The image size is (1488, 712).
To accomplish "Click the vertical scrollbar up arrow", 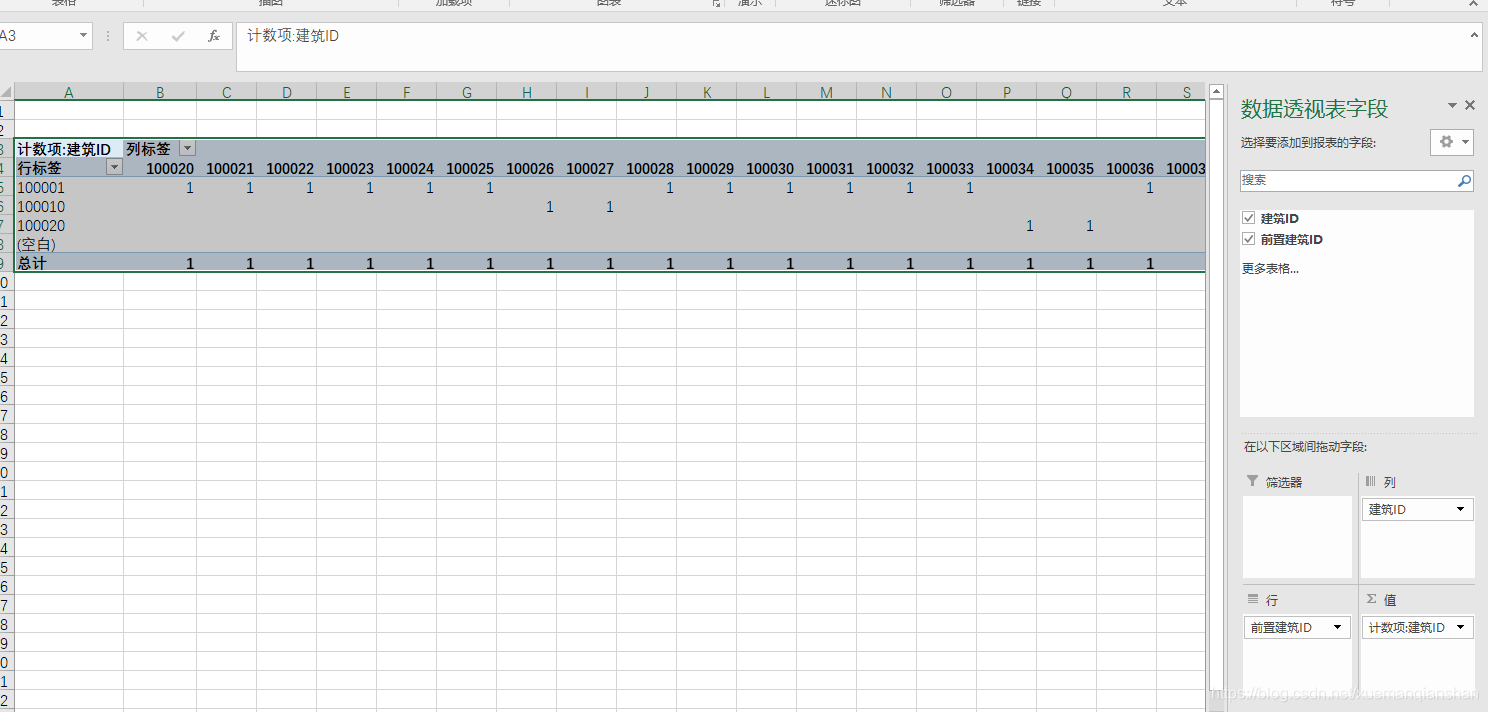I will coord(1216,92).
